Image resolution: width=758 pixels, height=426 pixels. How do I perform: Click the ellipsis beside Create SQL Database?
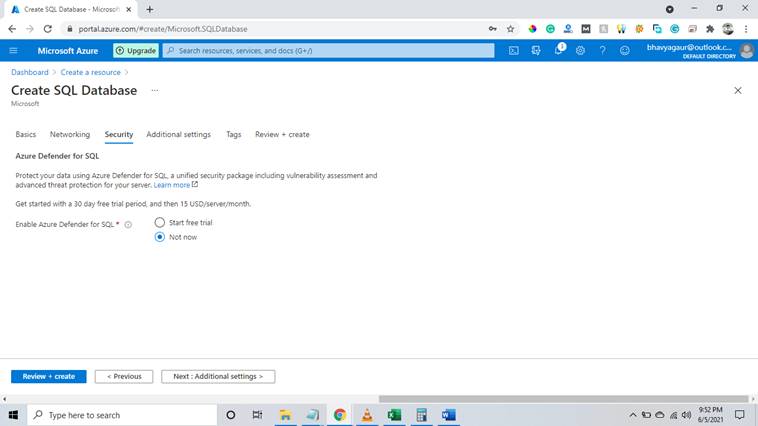pos(155,90)
